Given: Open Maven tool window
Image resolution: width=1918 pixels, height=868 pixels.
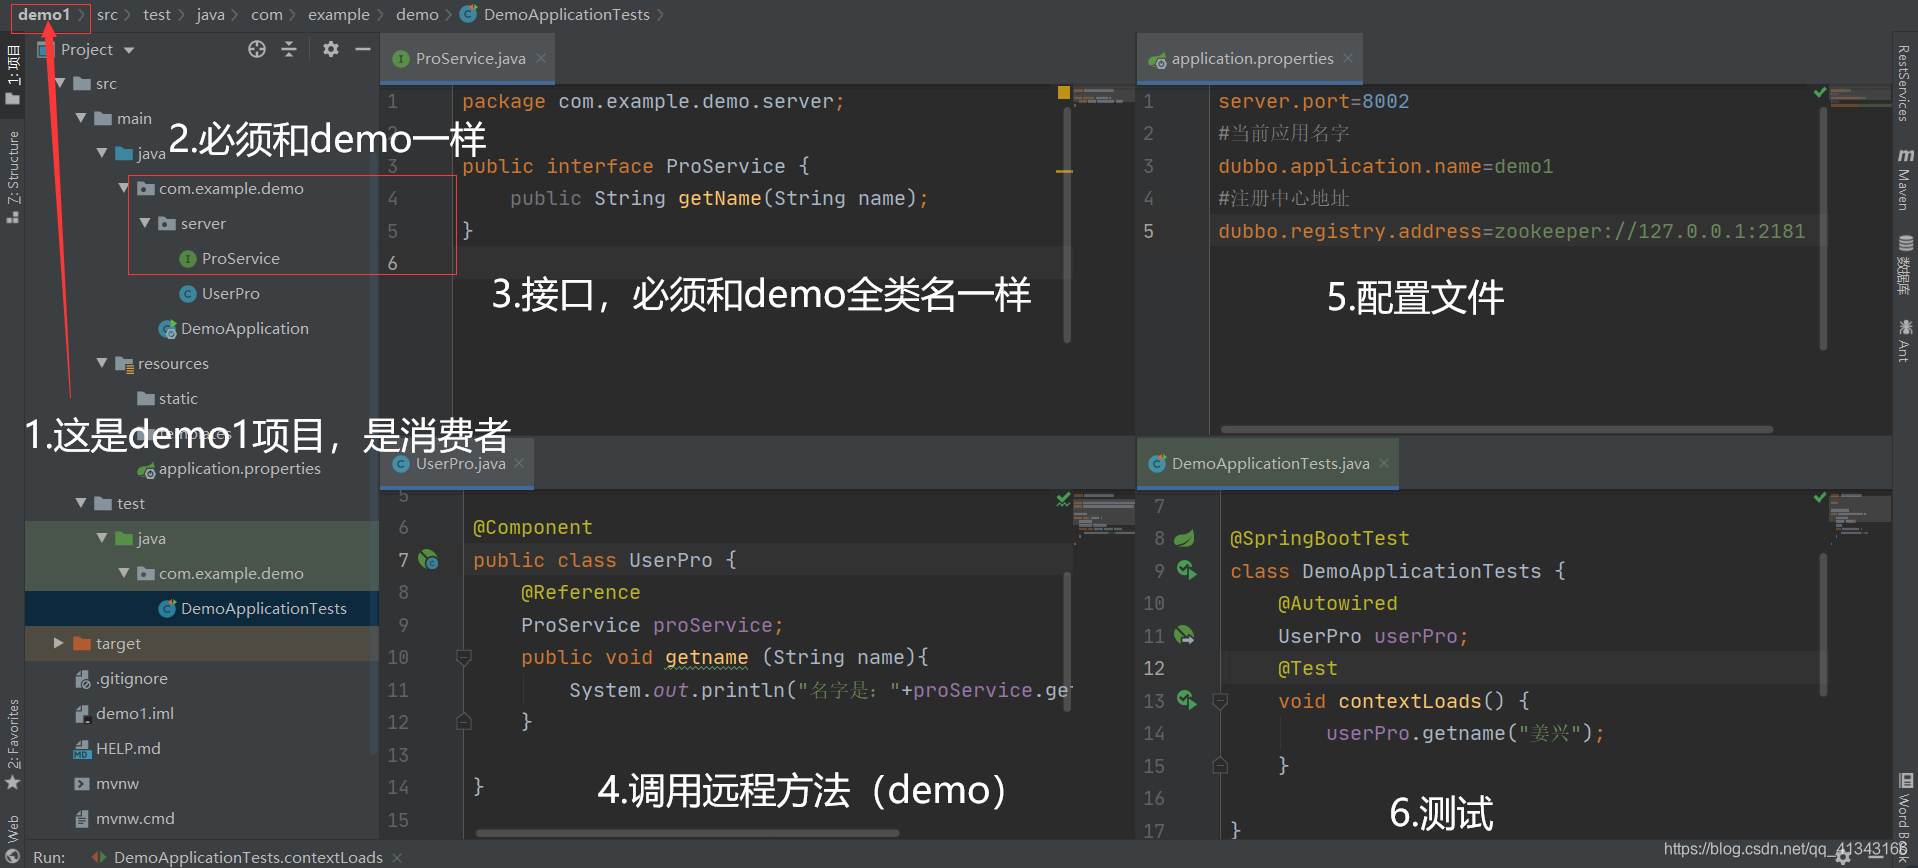Looking at the screenshot, I should coord(1905,179).
